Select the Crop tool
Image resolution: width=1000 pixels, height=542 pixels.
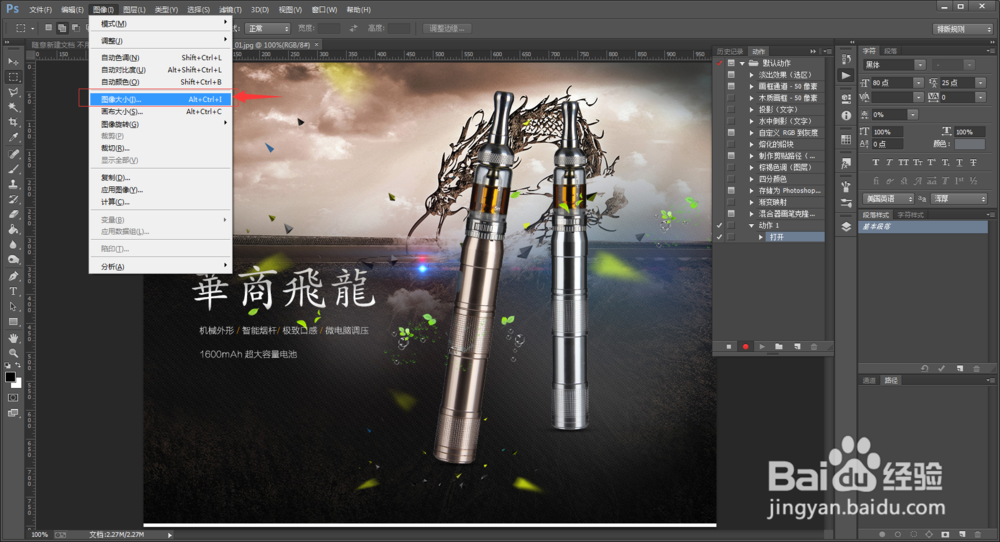pos(13,122)
